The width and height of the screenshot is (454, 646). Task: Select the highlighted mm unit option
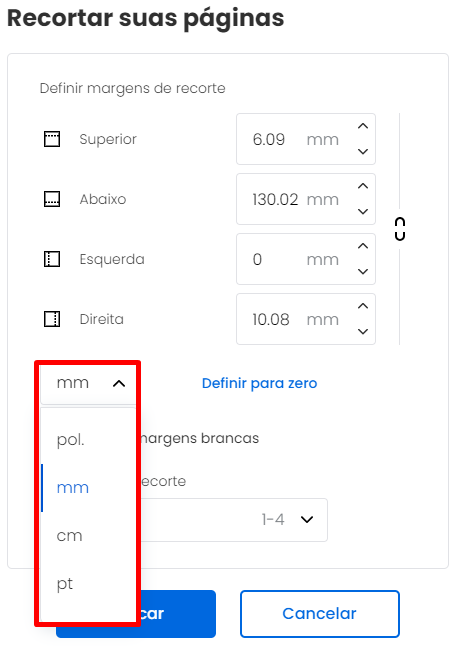click(x=88, y=488)
